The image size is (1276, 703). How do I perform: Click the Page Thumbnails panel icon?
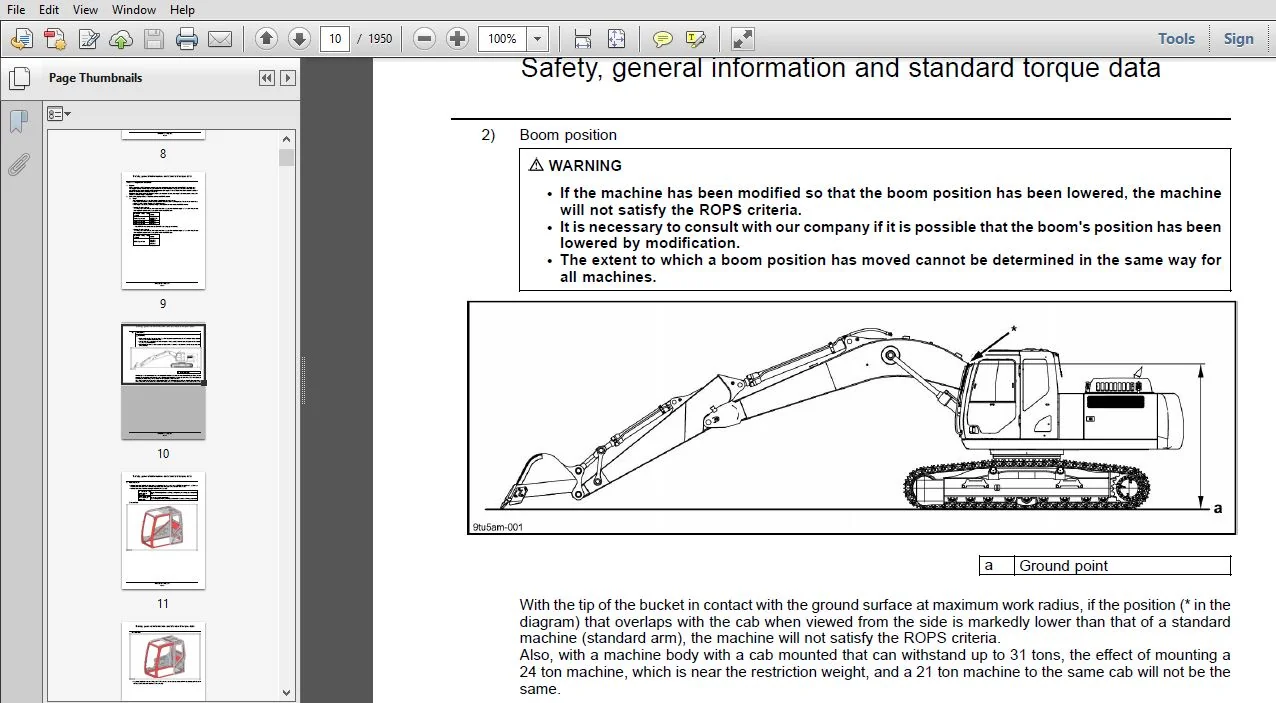(18, 78)
